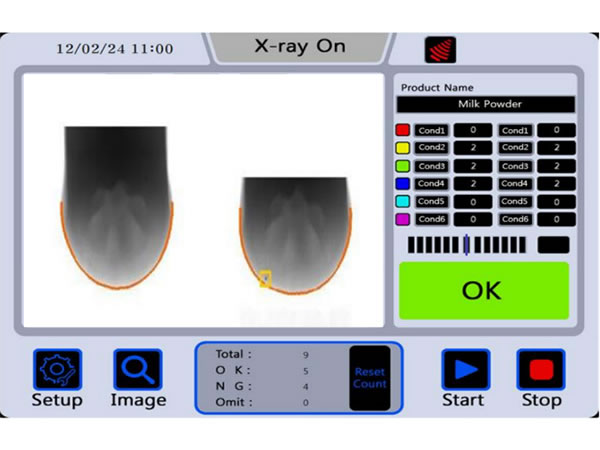Click the right container X-ray image
The height and width of the screenshot is (450, 600).
point(295,235)
